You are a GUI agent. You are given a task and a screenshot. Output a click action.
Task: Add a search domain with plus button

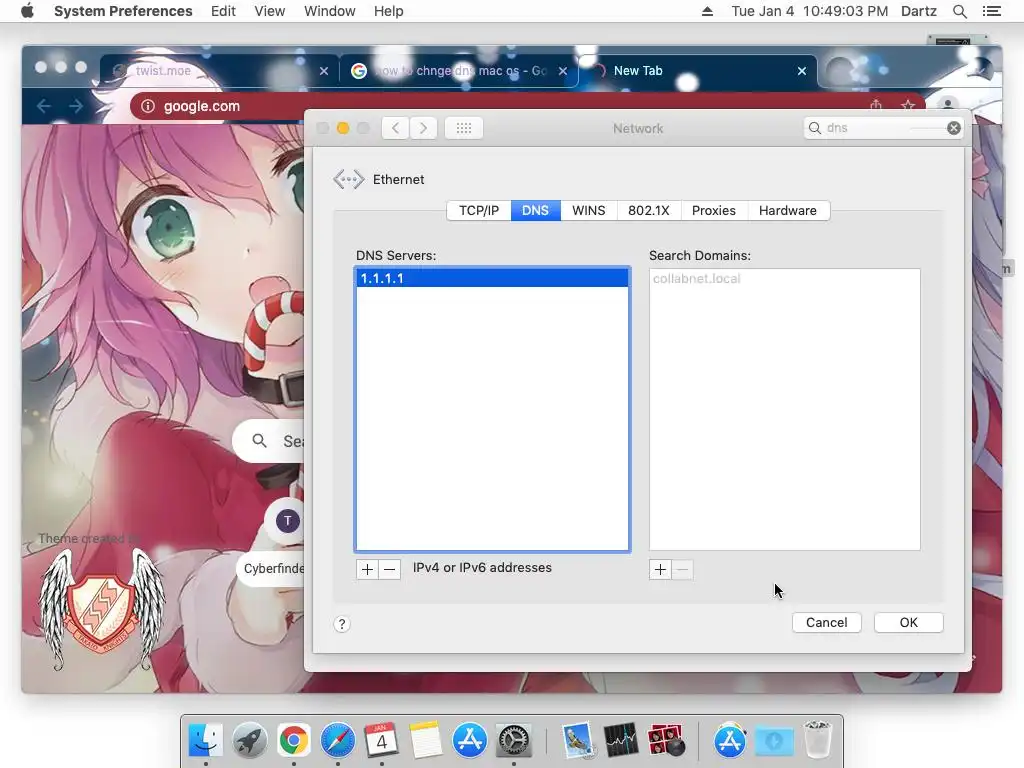click(660, 569)
